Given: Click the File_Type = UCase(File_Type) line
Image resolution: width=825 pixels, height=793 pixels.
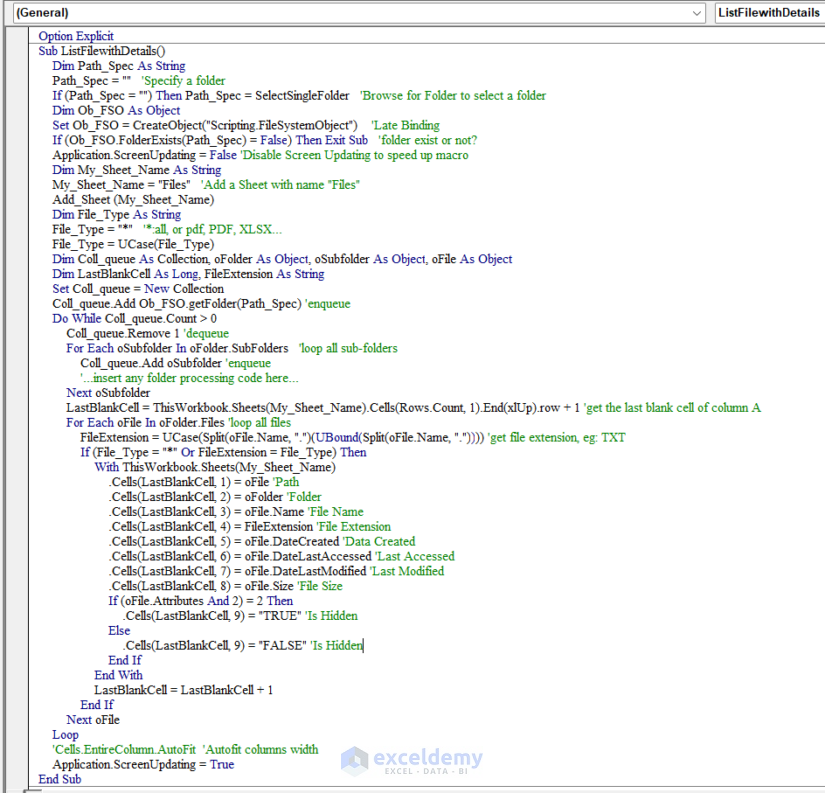Looking at the screenshot, I should [130, 243].
